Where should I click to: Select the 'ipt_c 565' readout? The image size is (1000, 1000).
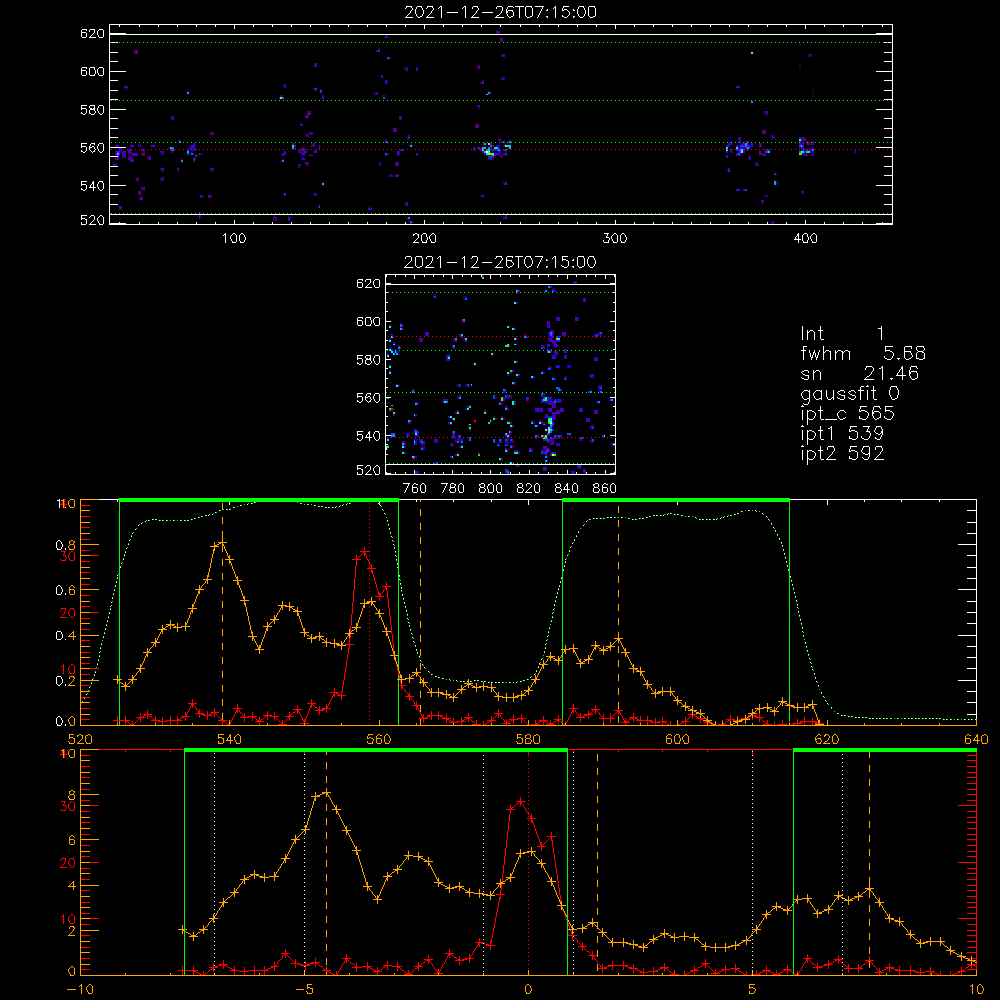pyautogui.click(x=848, y=414)
